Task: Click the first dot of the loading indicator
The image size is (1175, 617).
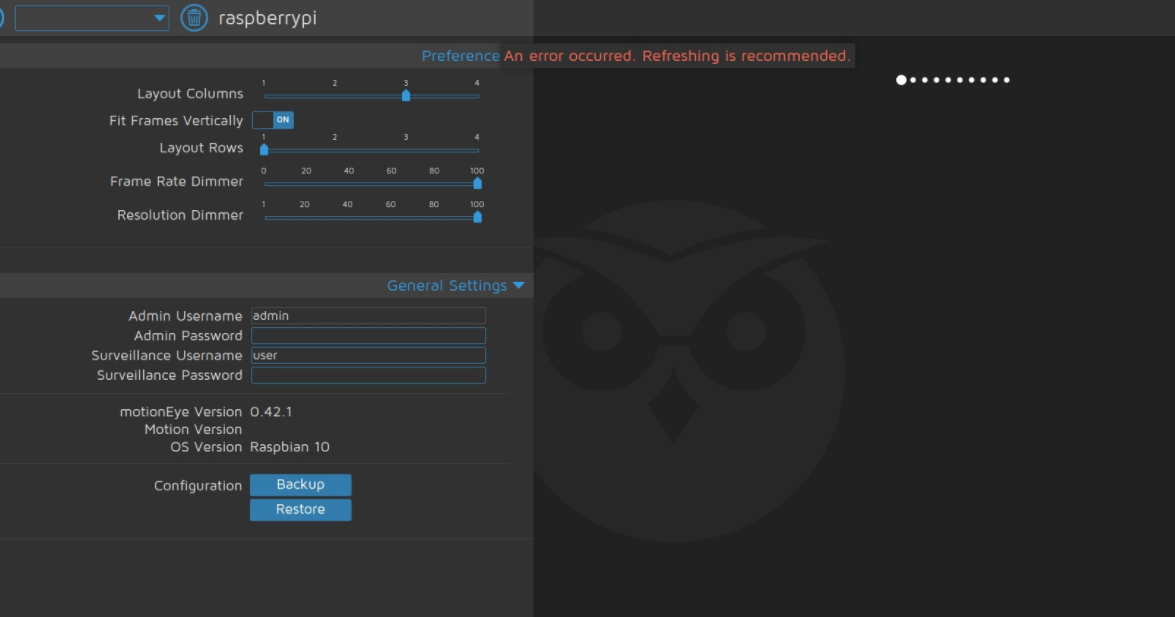Action: tap(899, 78)
